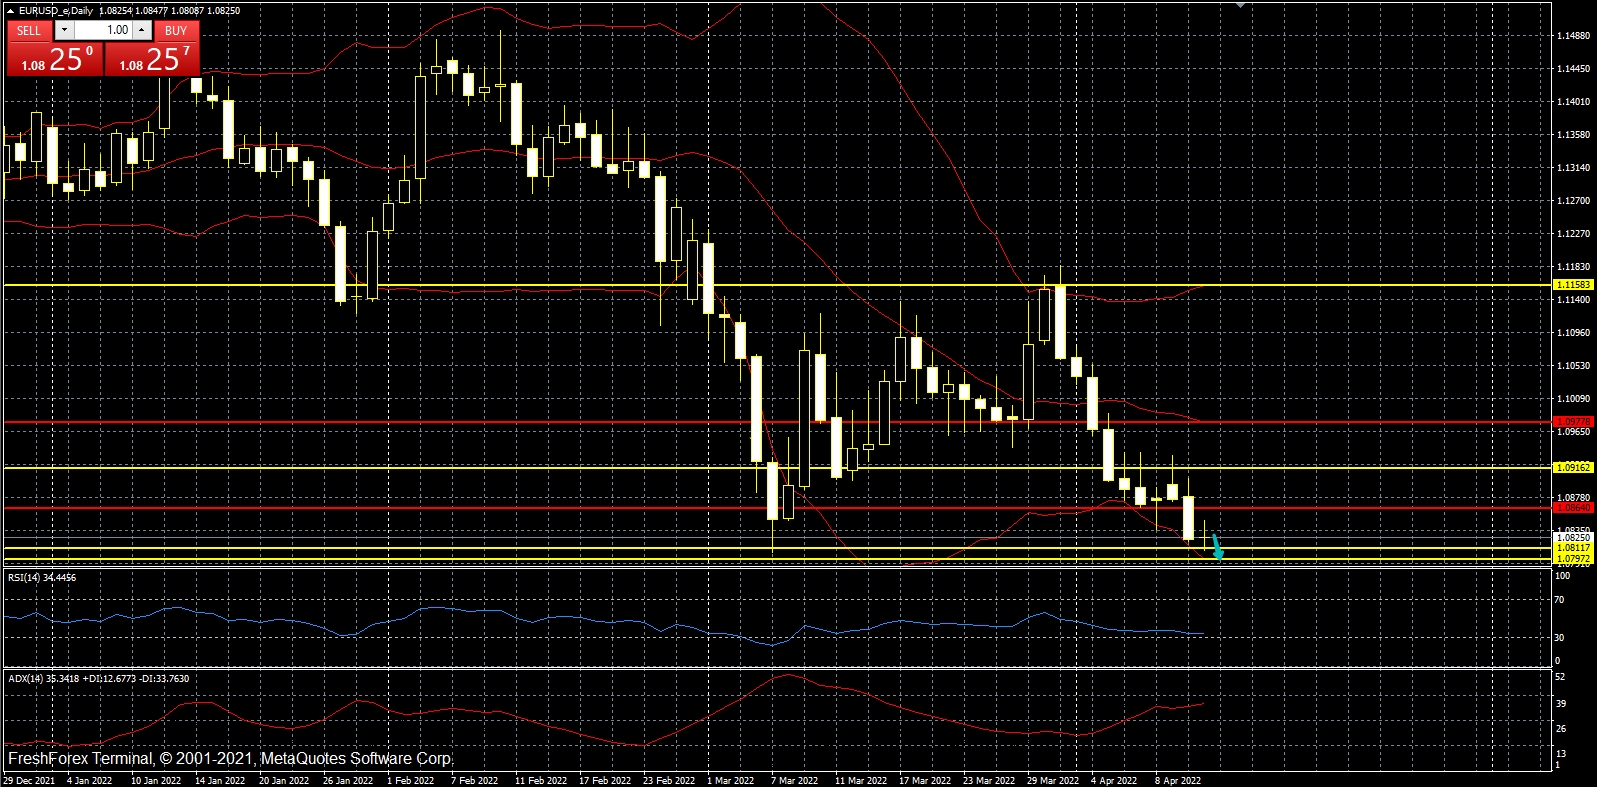Viewport: 1597px width, 787px height.
Task: Click the red 1.08640 level label
Action: 1573,508
